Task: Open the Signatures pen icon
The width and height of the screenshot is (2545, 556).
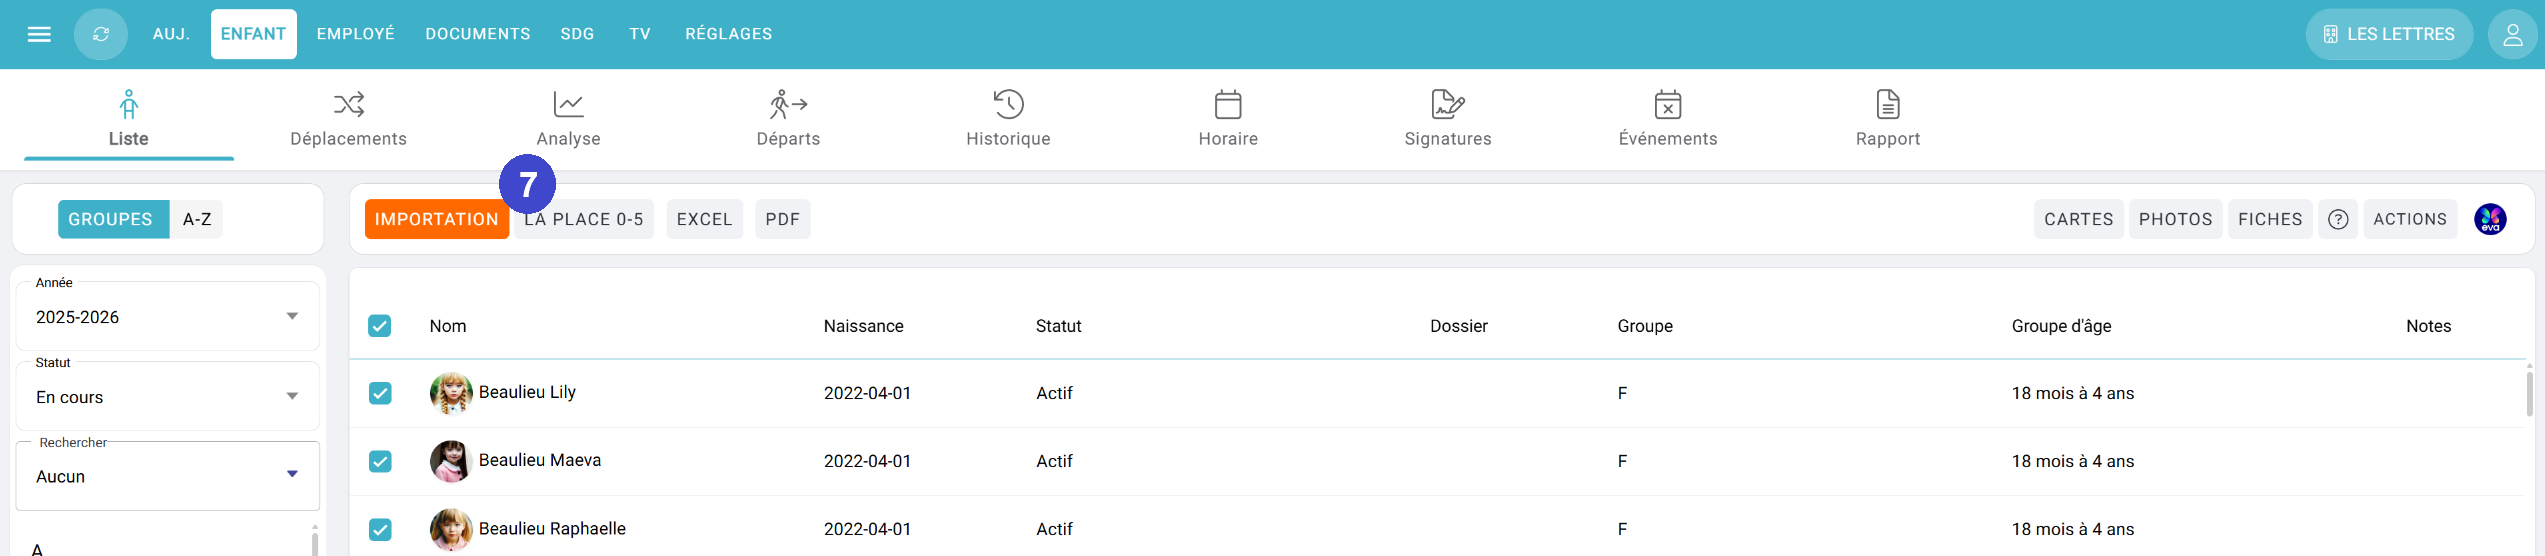Action: pyautogui.click(x=1447, y=104)
